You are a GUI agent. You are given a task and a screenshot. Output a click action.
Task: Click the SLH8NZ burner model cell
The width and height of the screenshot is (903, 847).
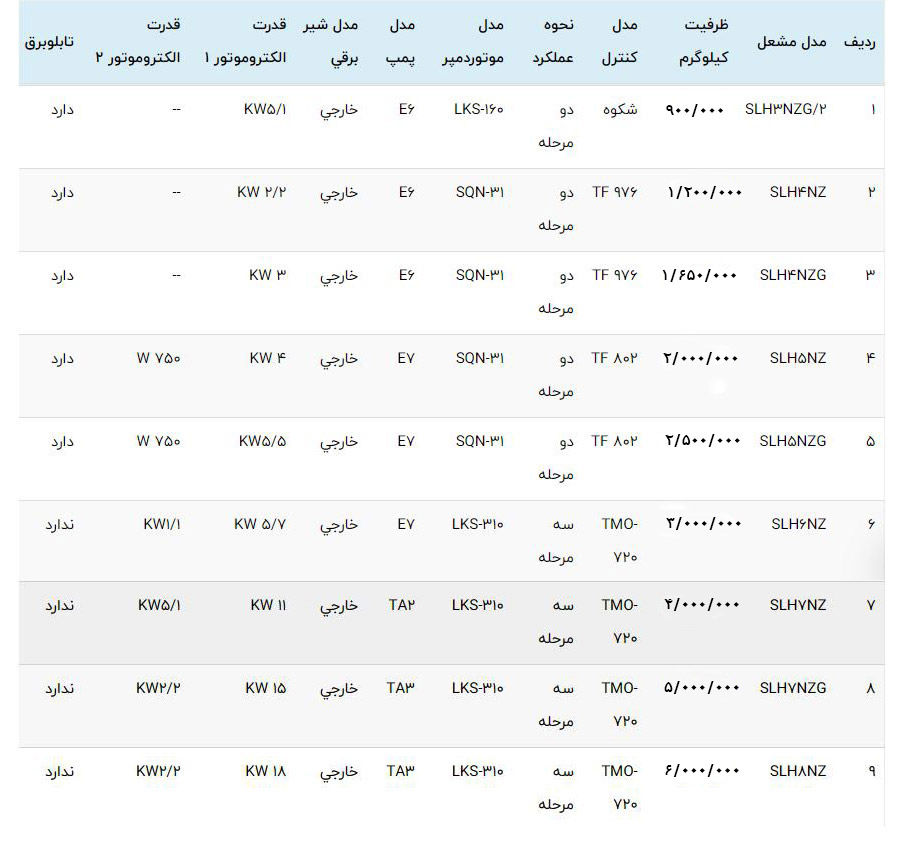(798, 771)
